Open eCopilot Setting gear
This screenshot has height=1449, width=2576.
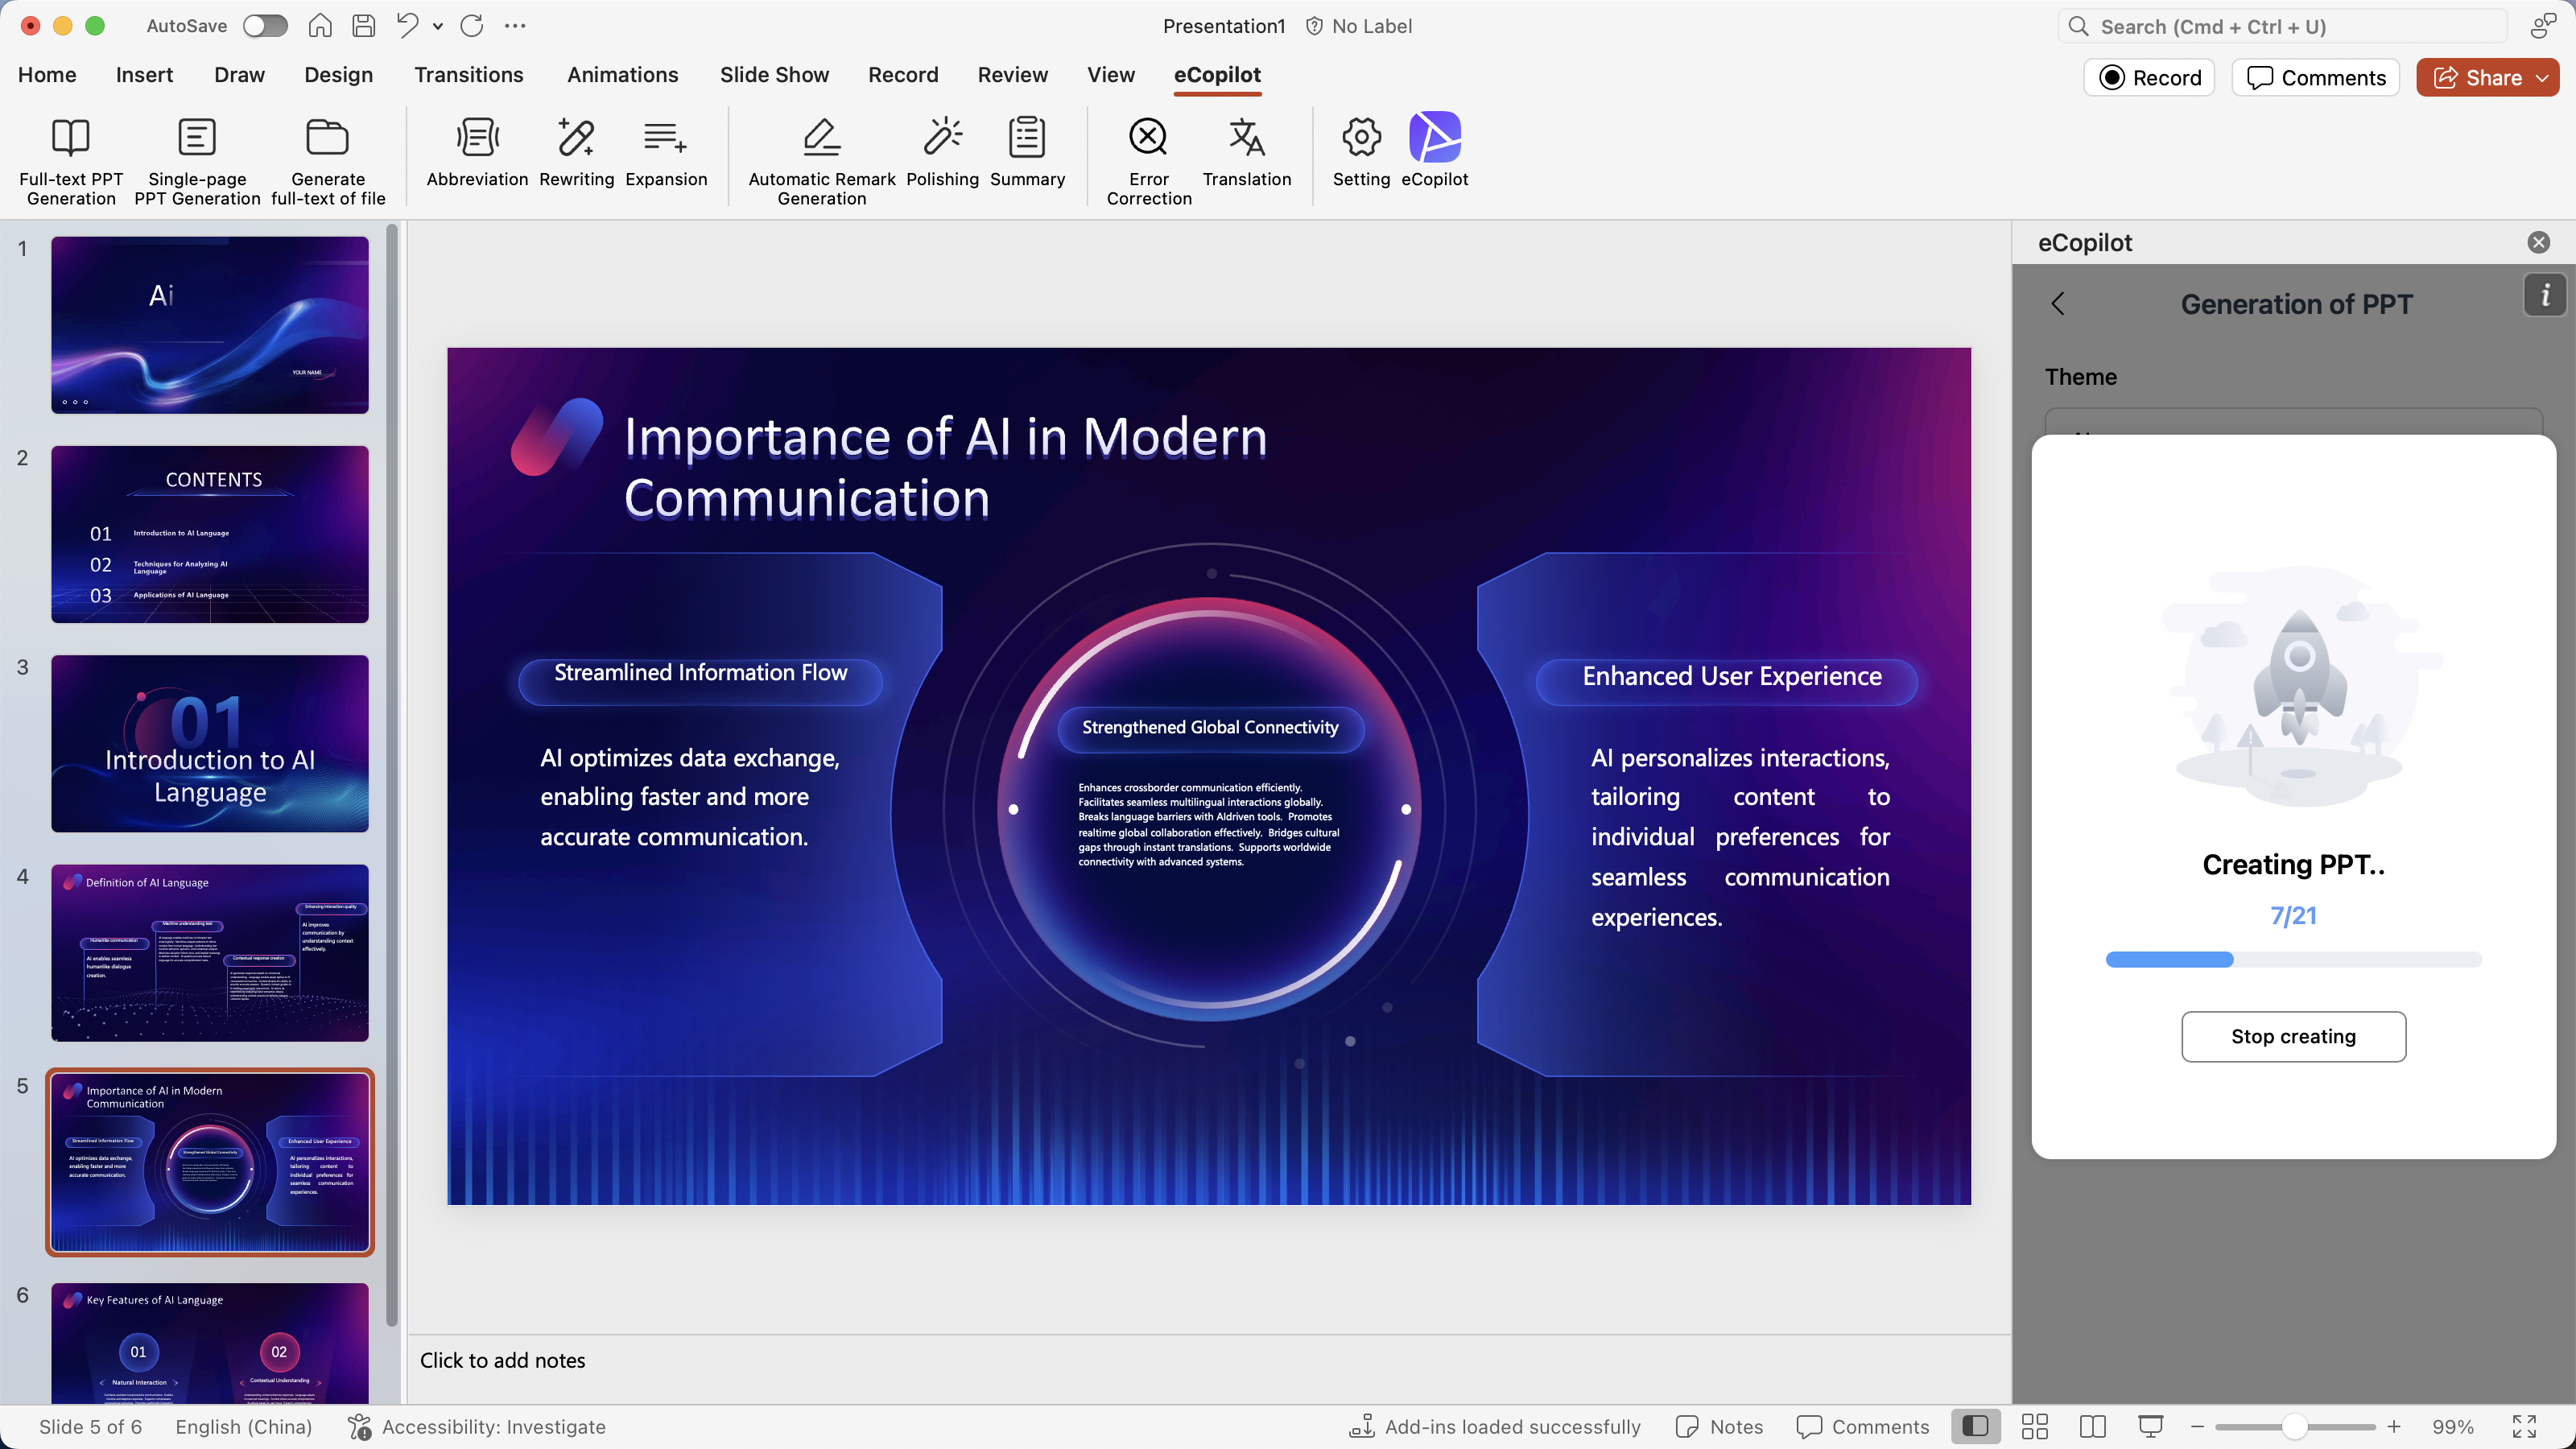click(x=1361, y=138)
